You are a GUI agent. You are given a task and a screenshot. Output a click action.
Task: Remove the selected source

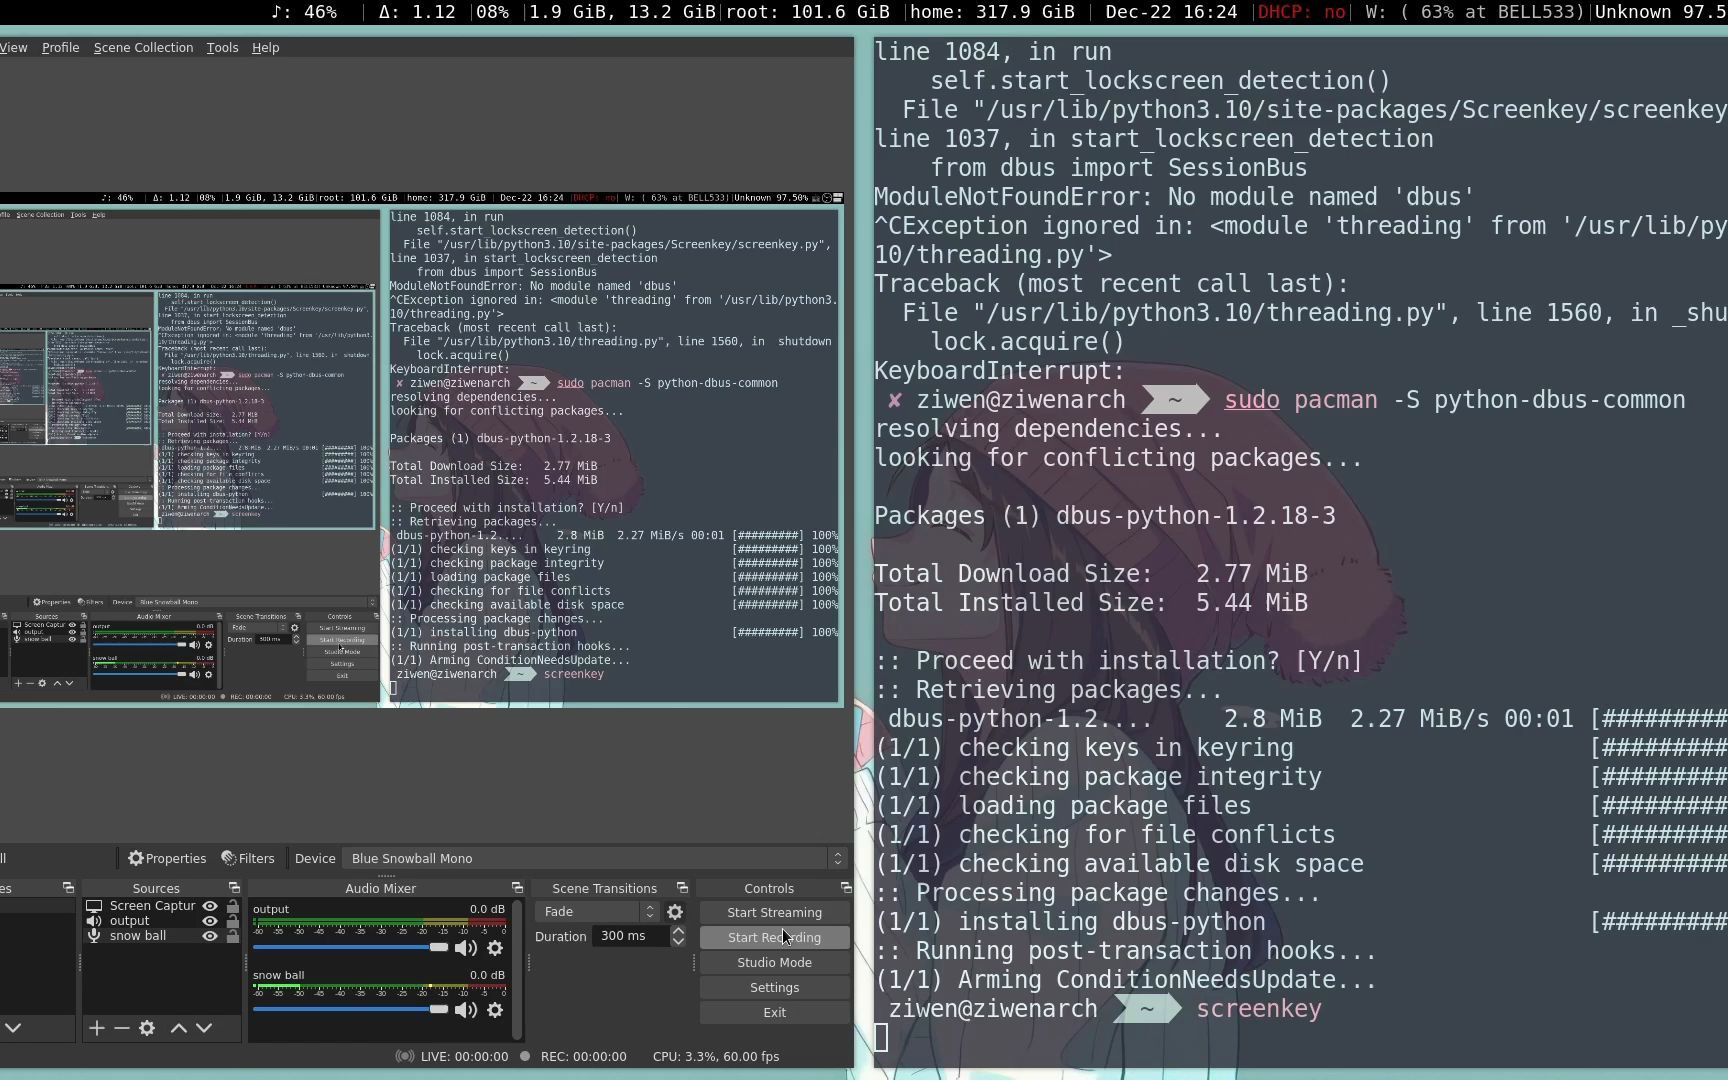[x=121, y=1028]
